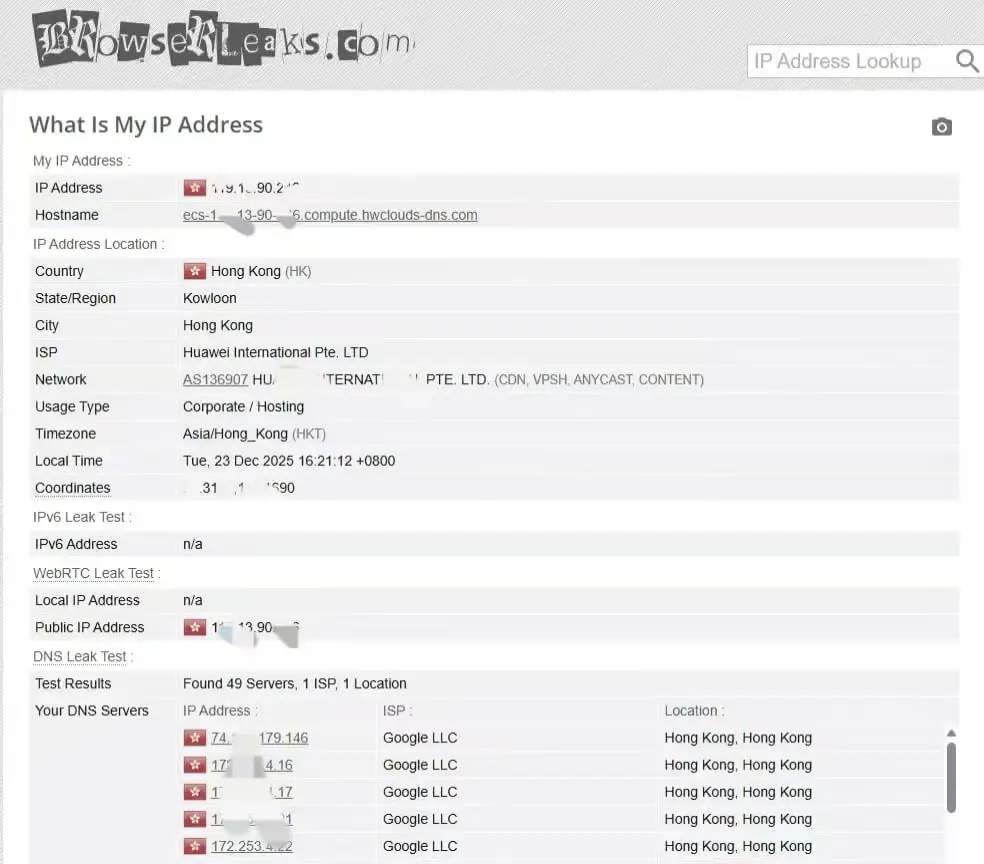The width and height of the screenshot is (984, 864).
Task: Open the WebRTC Leak Test link
Action: pos(93,573)
